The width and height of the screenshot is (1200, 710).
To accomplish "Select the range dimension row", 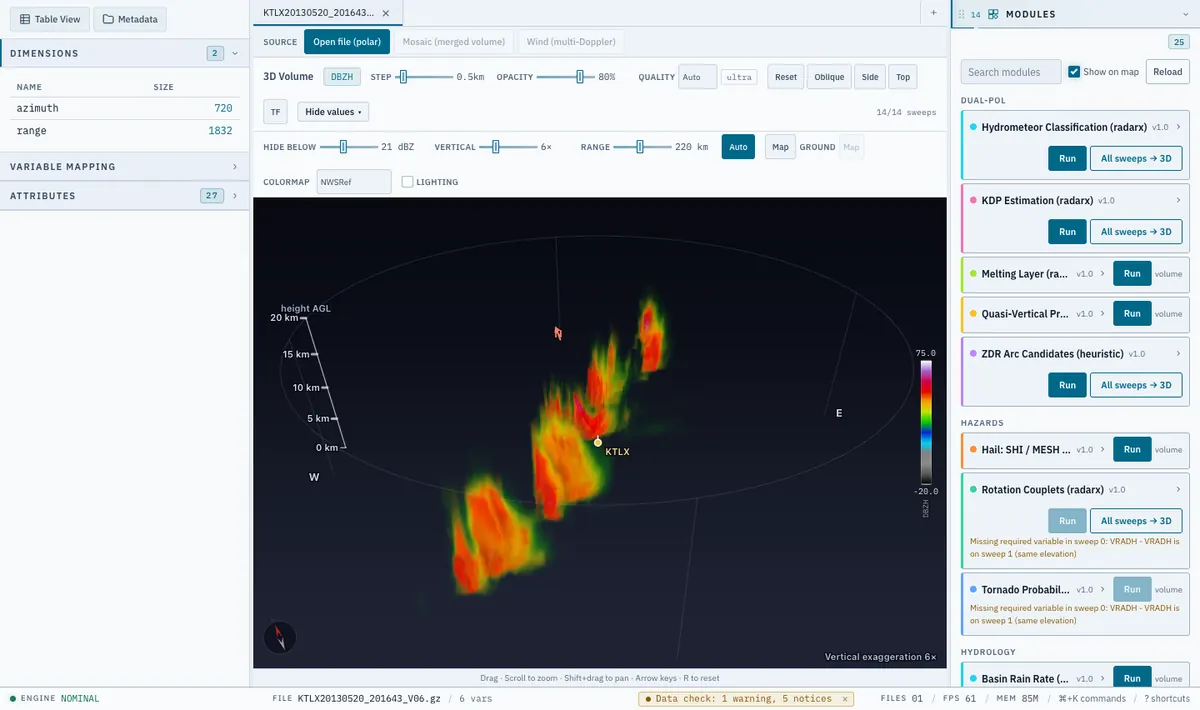I will click(x=124, y=131).
